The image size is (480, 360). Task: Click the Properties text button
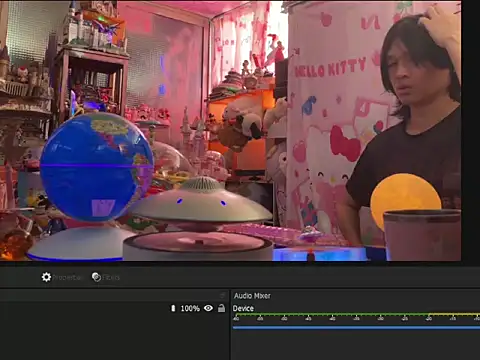tap(67, 277)
